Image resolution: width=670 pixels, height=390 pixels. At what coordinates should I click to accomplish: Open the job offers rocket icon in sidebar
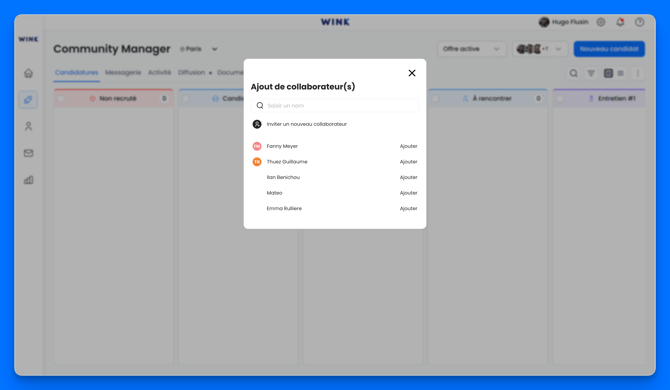click(28, 100)
